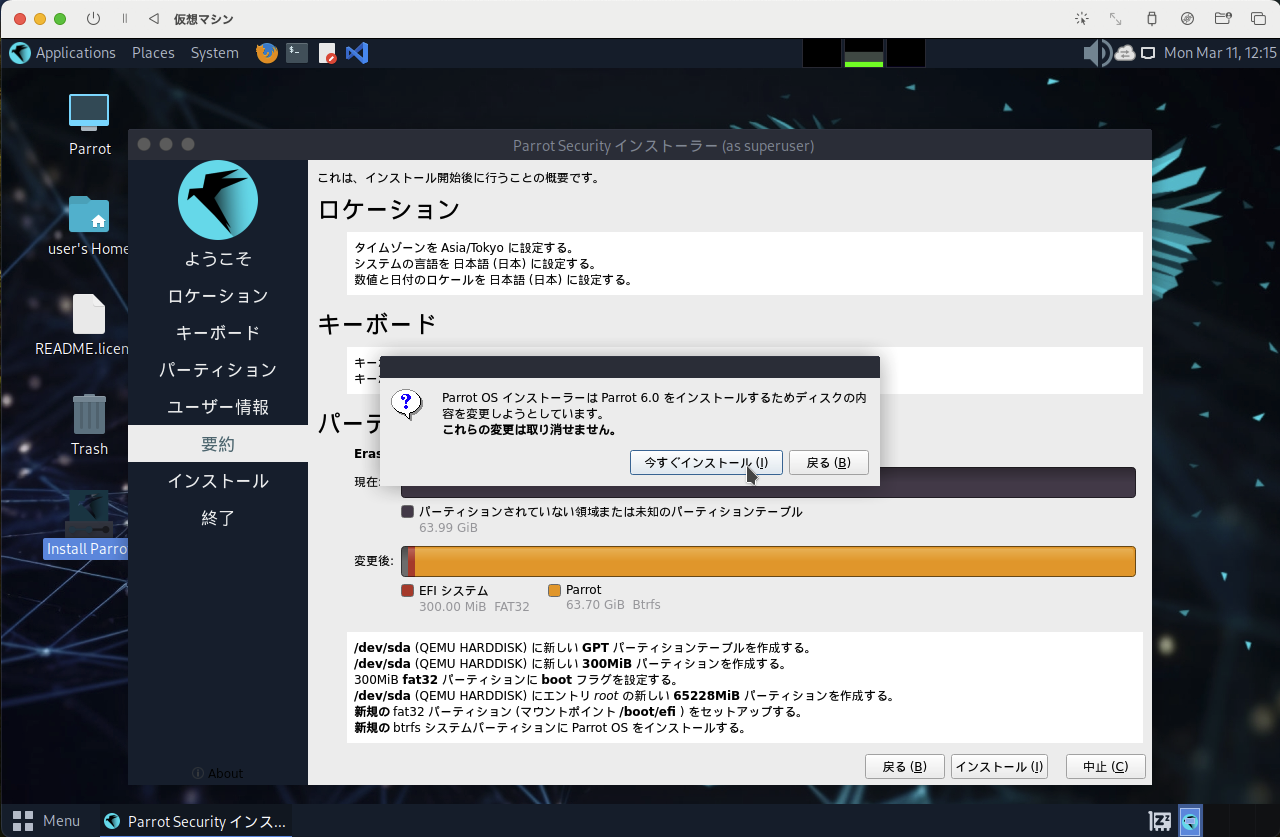Open the Places menu
Image resolution: width=1280 pixels, height=837 pixels.
(153, 53)
